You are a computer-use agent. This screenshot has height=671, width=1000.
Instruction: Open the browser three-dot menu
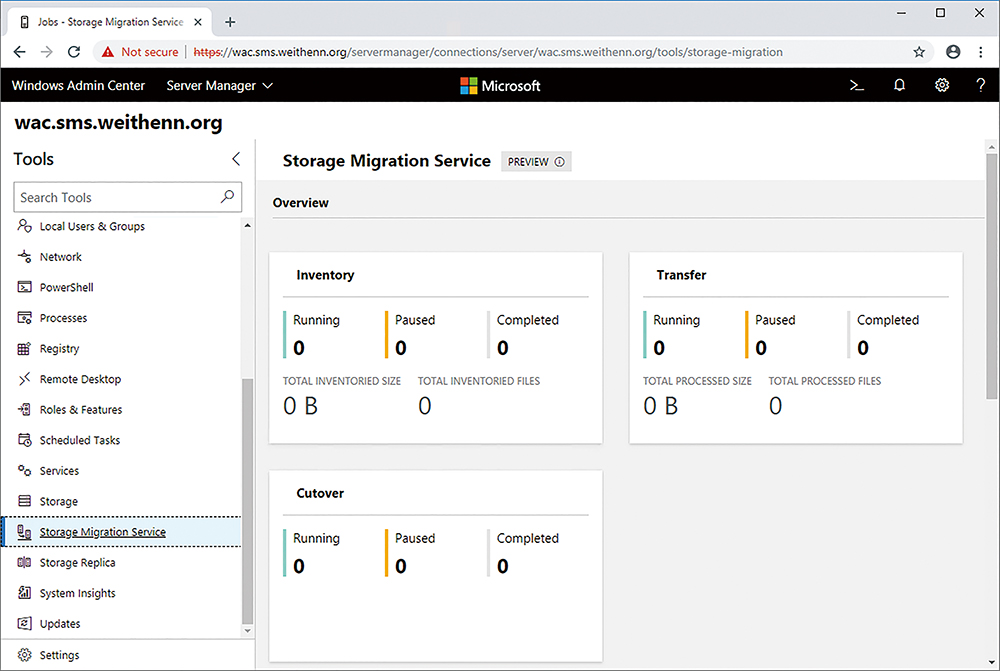point(981,52)
